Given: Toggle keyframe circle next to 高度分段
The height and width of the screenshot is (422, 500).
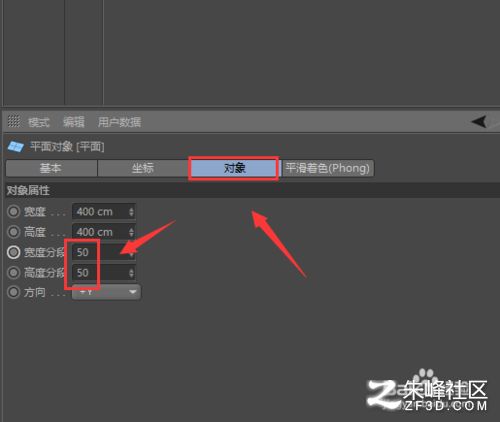Looking at the screenshot, I should click(14, 273).
